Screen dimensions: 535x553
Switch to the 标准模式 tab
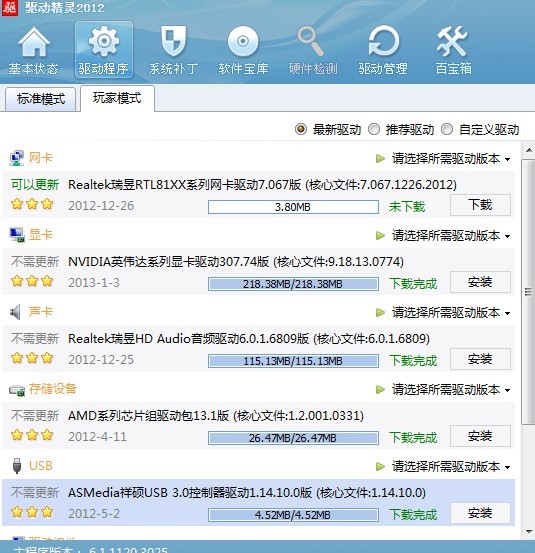[x=41, y=99]
